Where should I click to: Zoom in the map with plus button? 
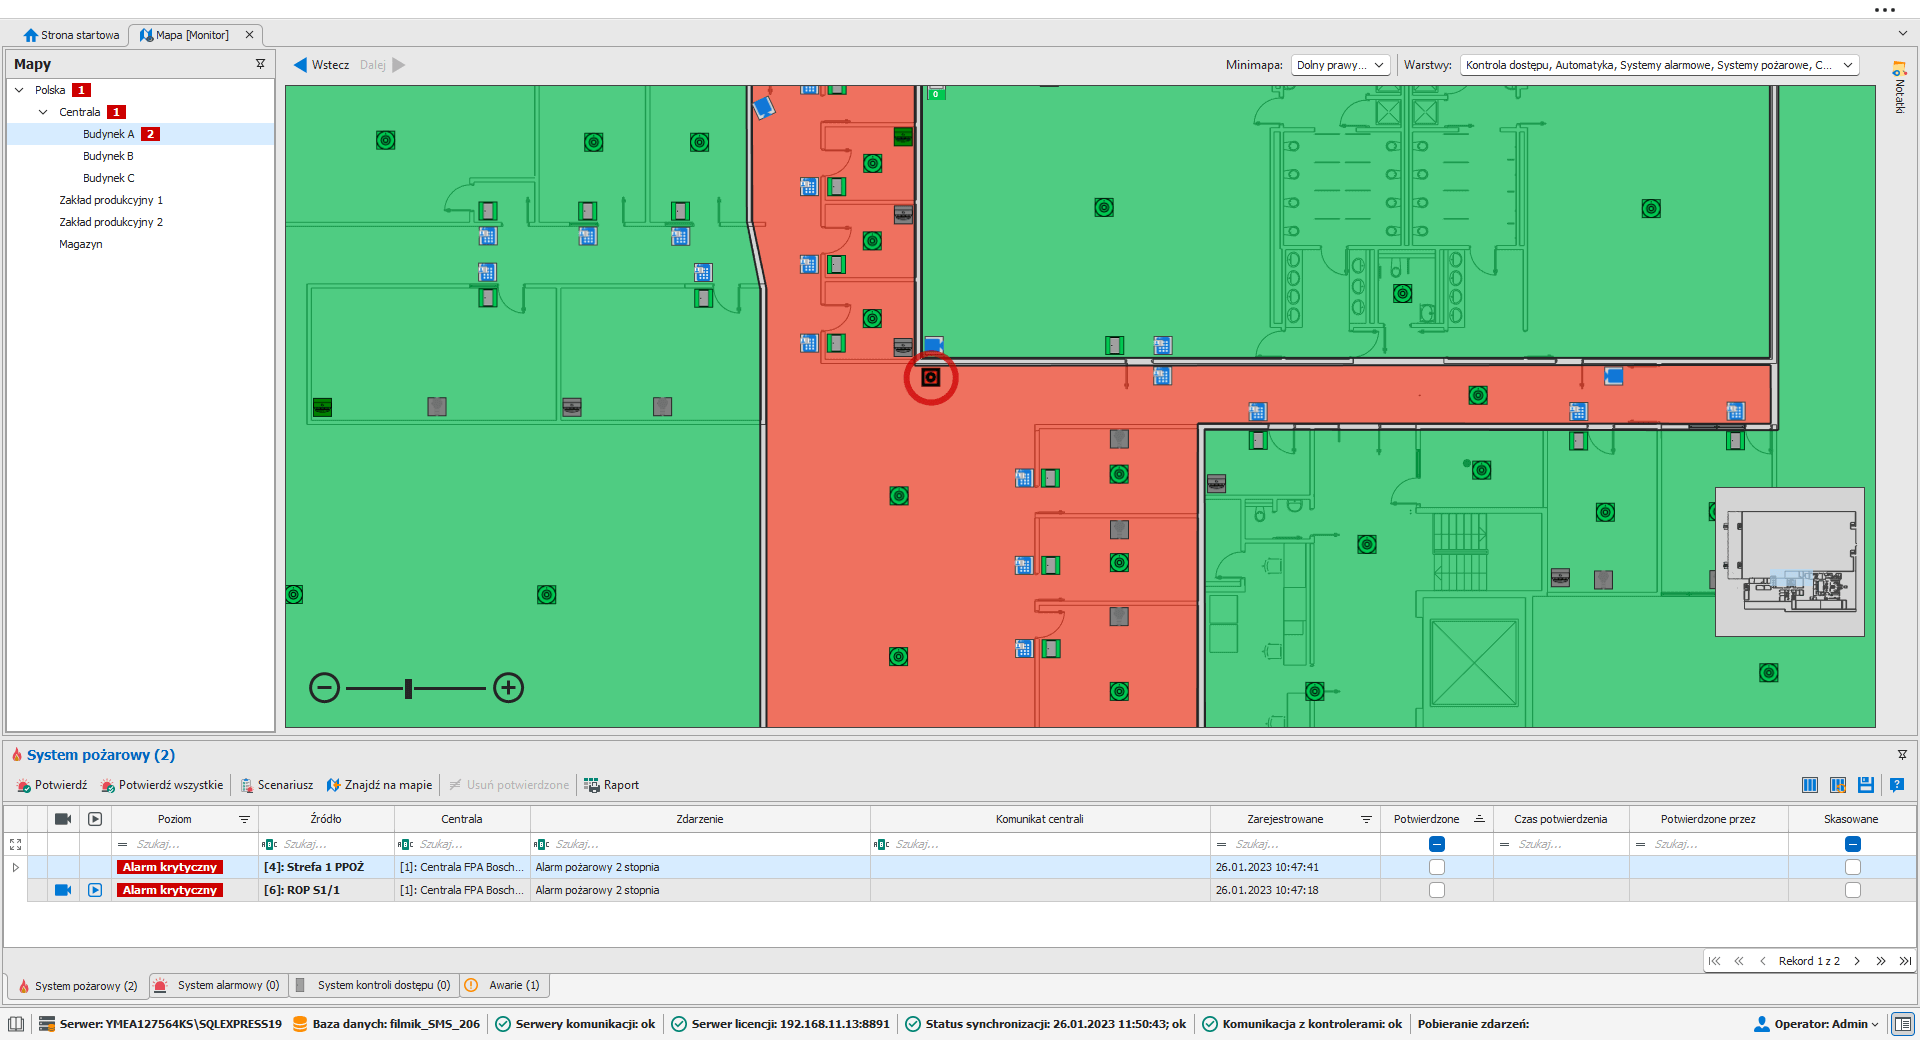pos(508,688)
